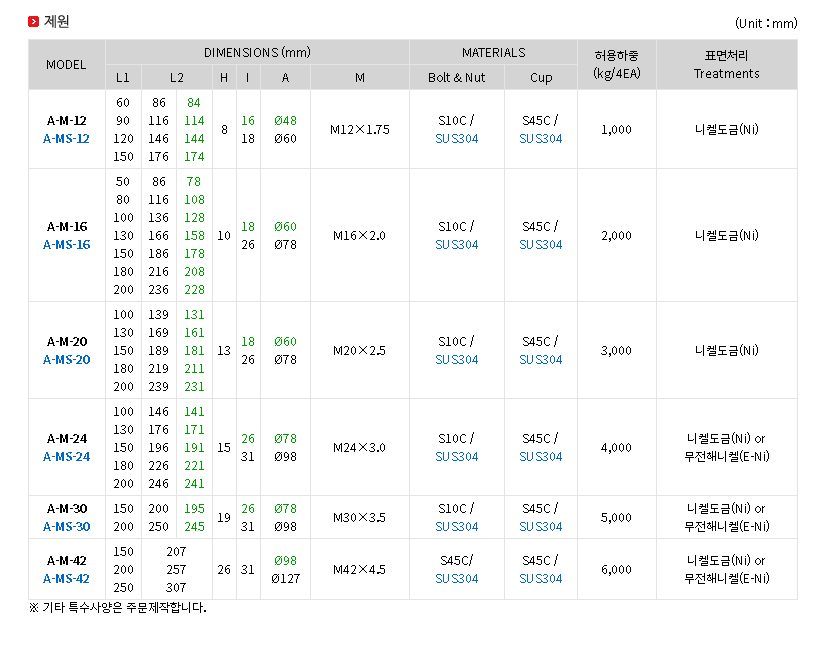Click the M column header

360,77
